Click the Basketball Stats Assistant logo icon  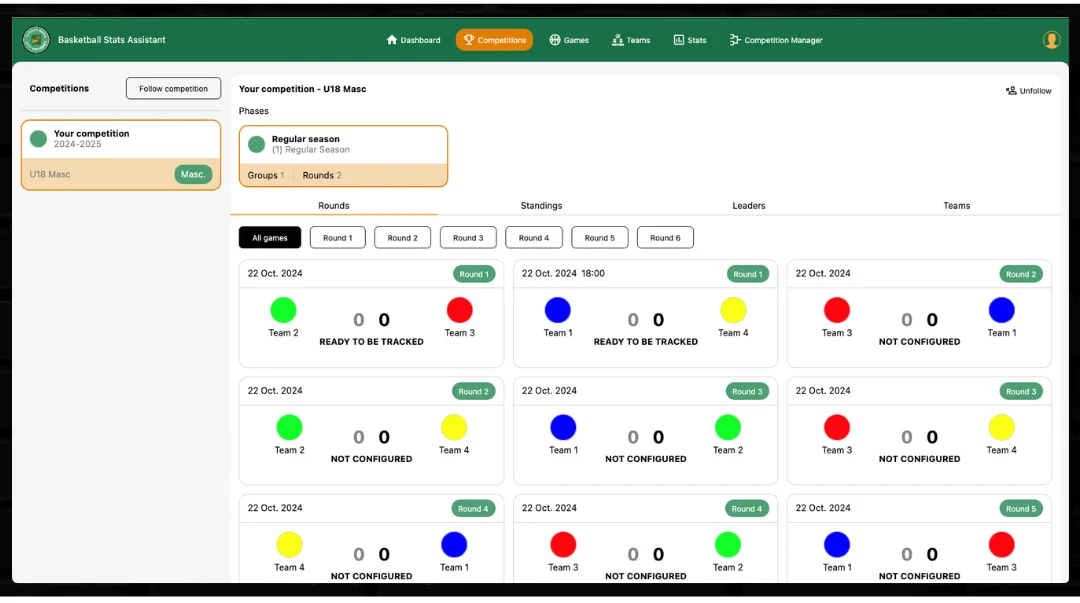36,40
